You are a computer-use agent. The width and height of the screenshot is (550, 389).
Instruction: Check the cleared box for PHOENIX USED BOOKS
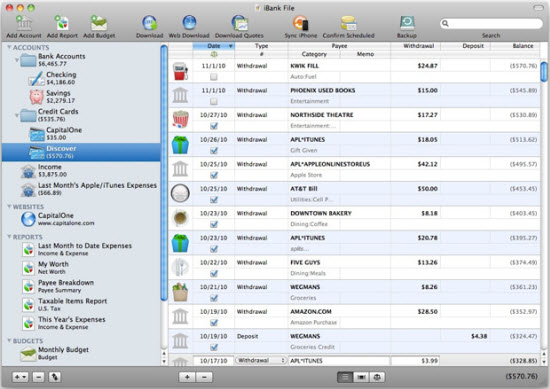coord(214,101)
